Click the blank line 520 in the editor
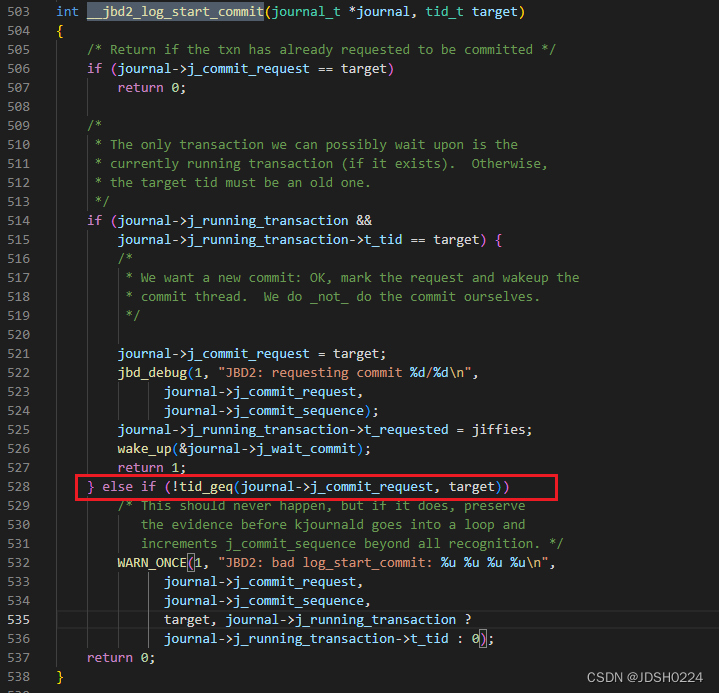 click(x=387, y=335)
